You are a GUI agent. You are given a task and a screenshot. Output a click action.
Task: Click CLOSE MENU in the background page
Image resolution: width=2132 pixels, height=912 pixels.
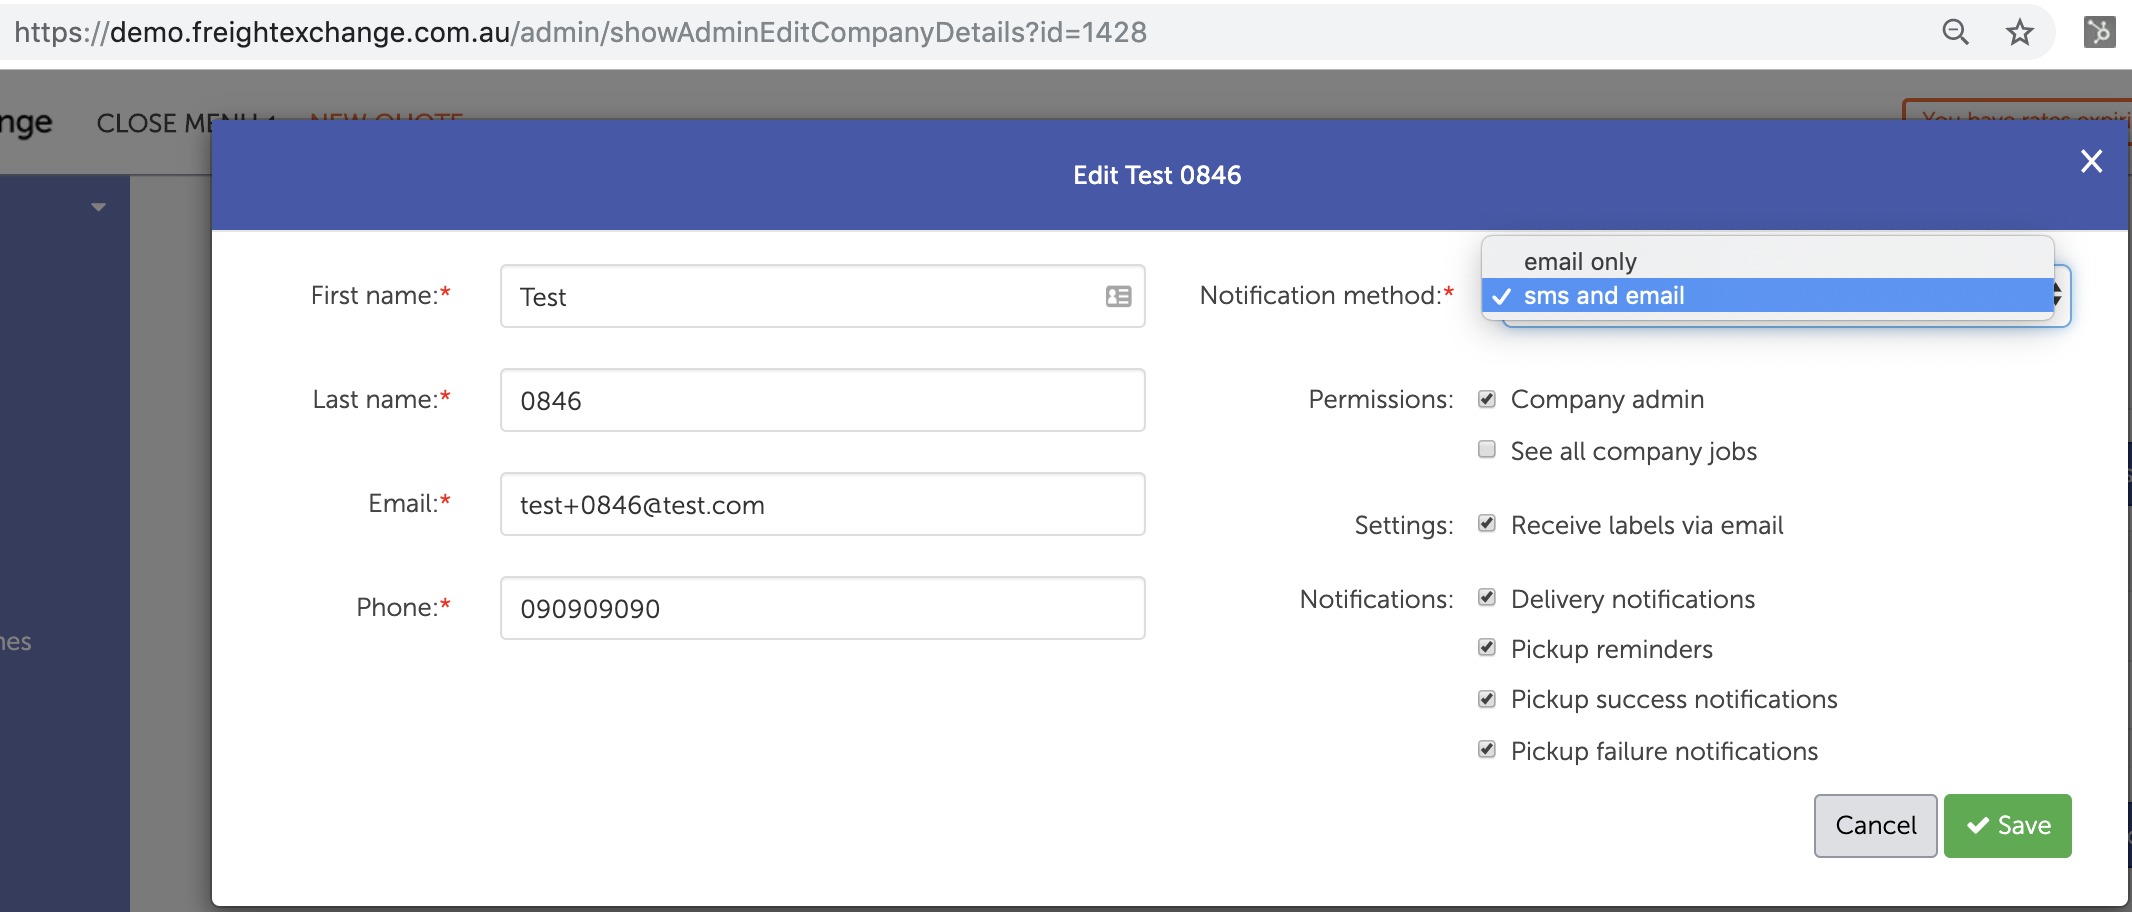pos(185,123)
